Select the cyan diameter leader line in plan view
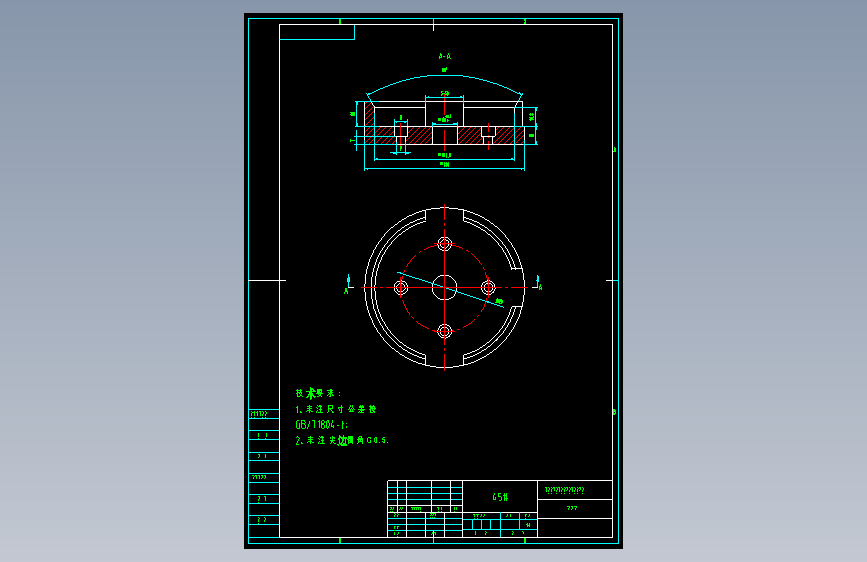 click(451, 289)
